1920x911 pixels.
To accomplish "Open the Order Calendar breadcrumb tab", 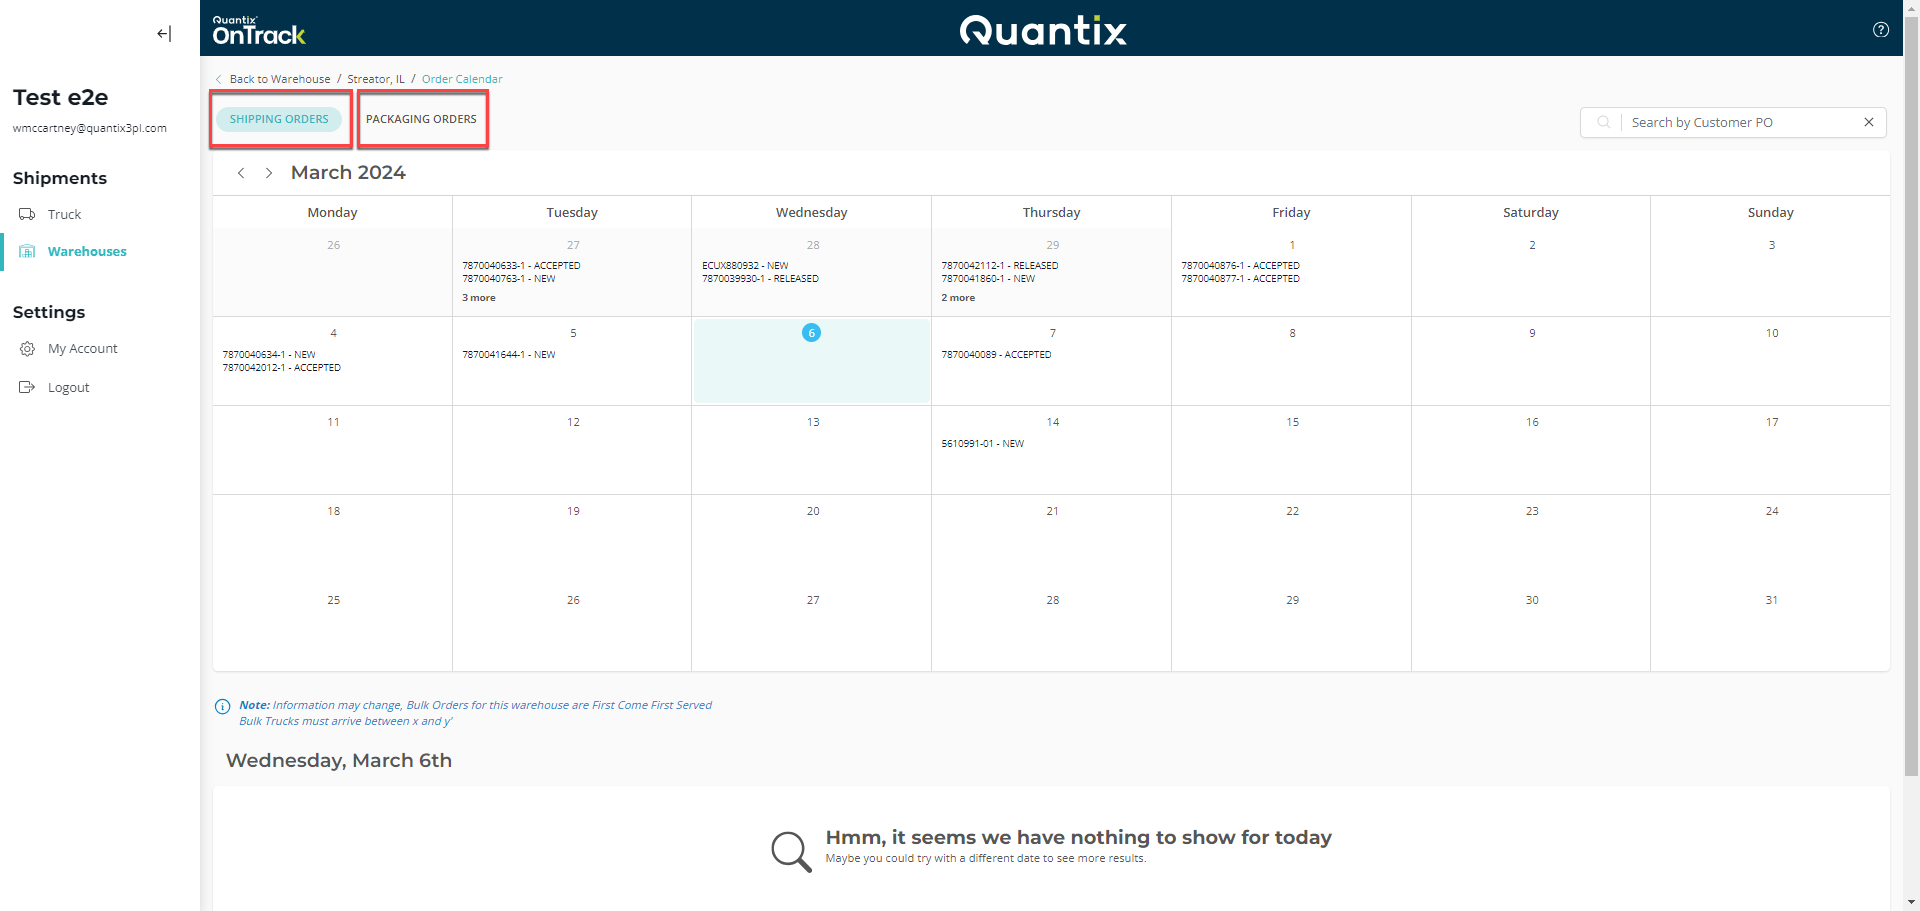I will [461, 79].
